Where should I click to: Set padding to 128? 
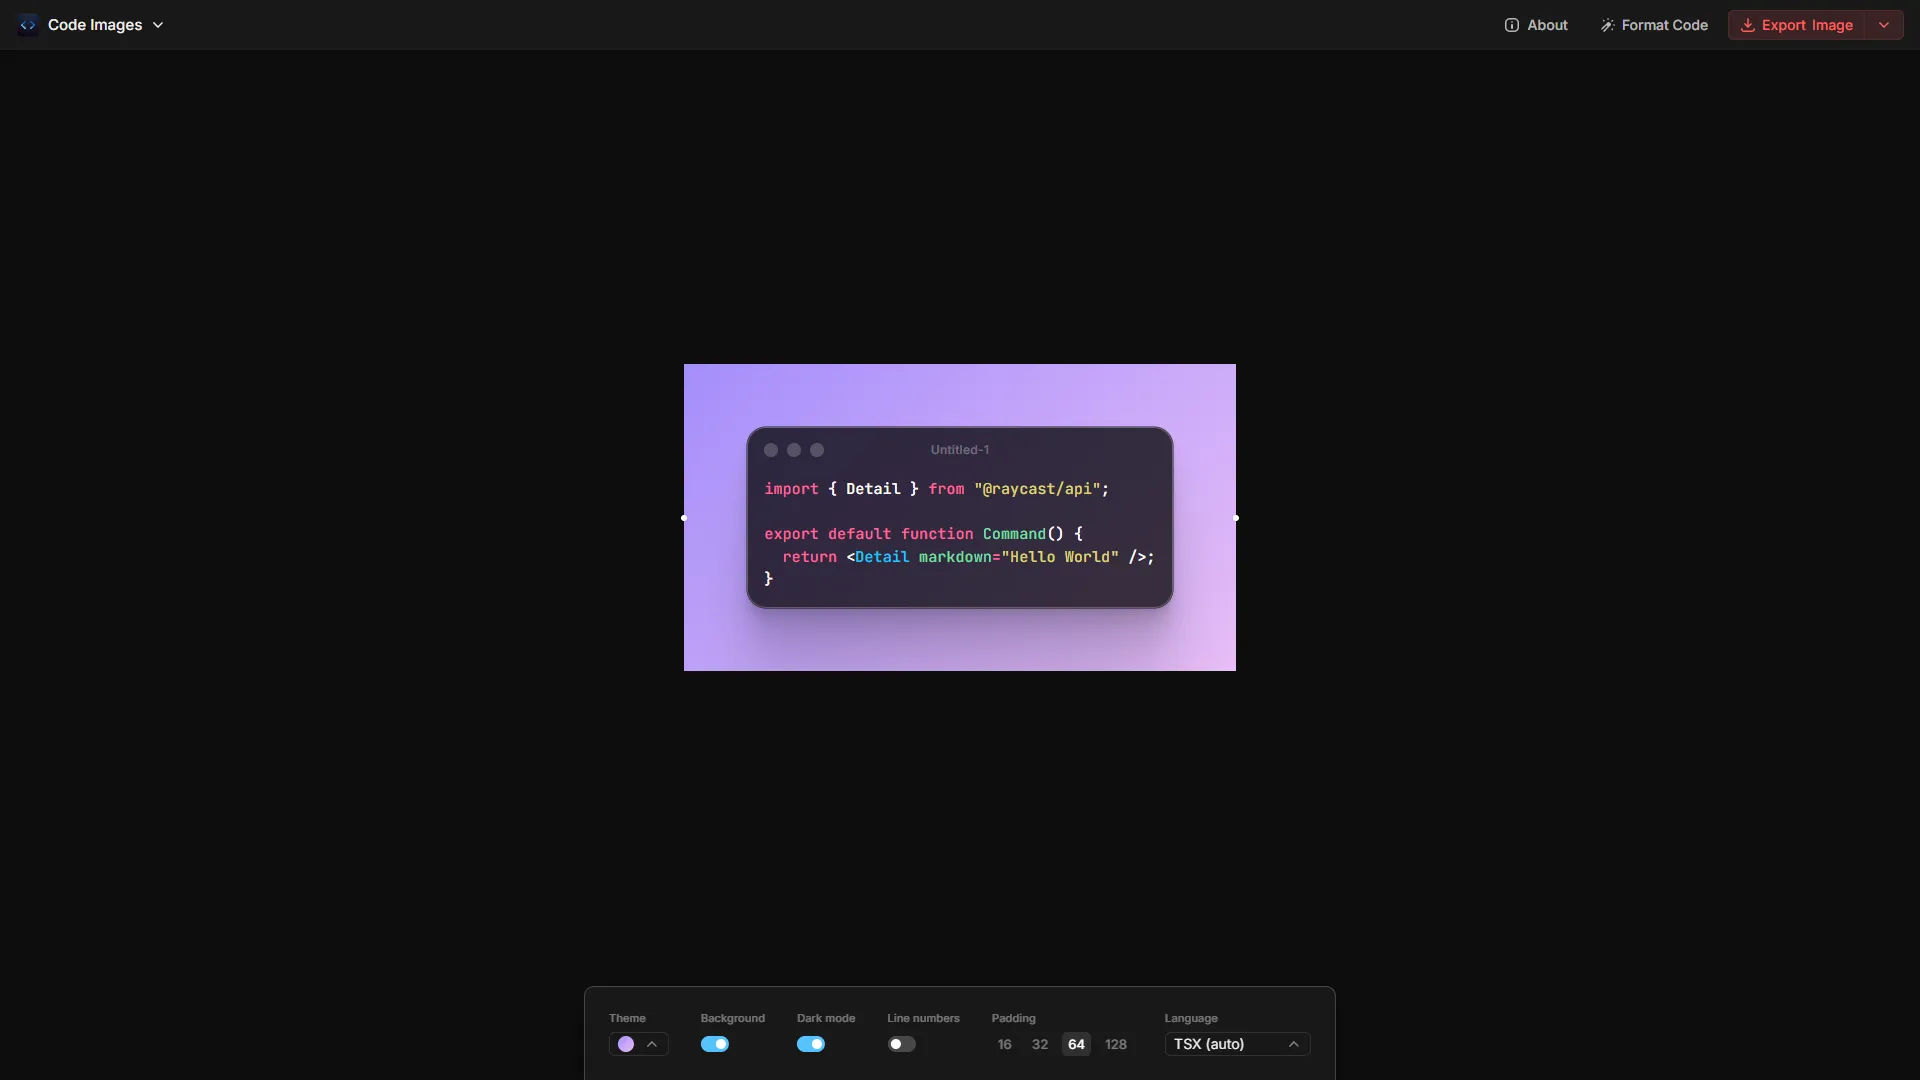pos(1116,1044)
